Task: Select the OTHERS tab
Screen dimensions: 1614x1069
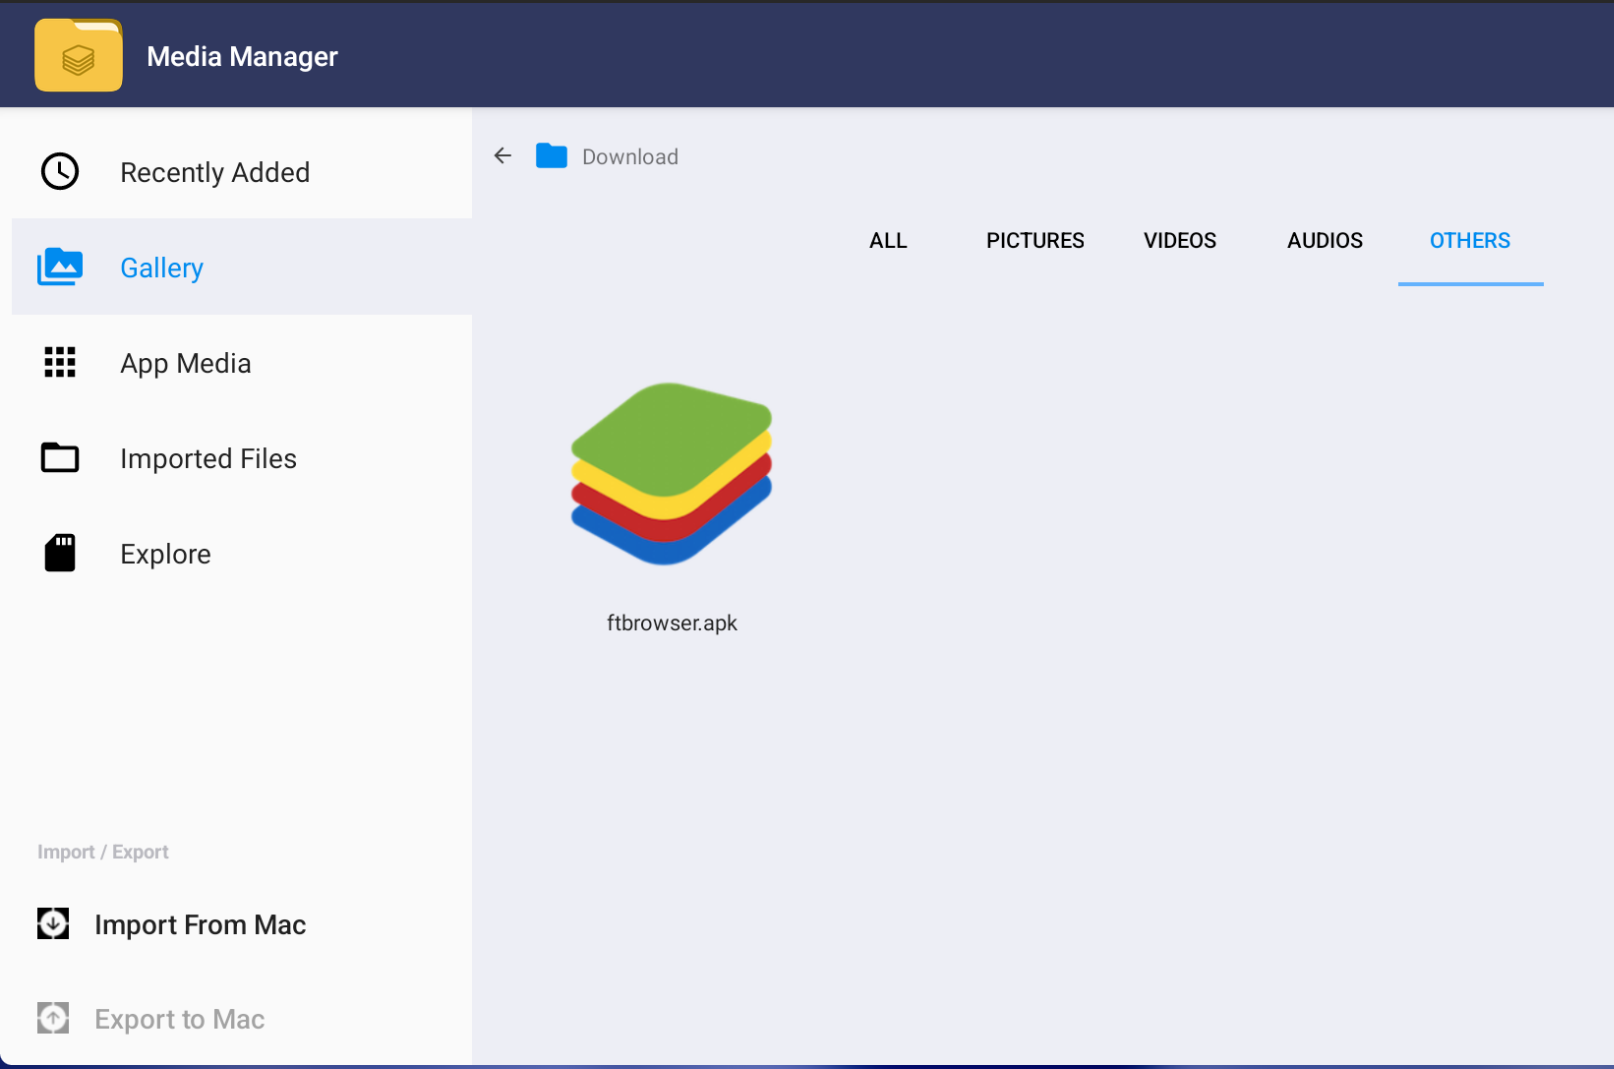Action: coord(1470,241)
